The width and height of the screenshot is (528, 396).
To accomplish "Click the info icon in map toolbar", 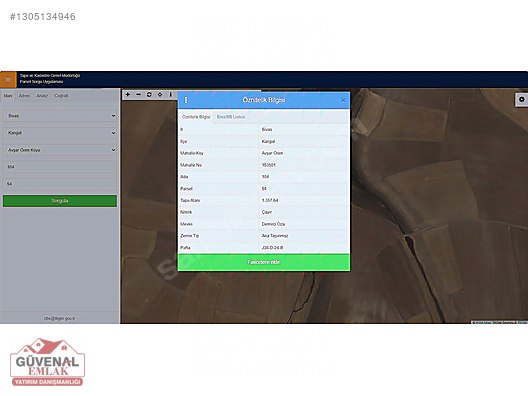I will [x=171, y=95].
